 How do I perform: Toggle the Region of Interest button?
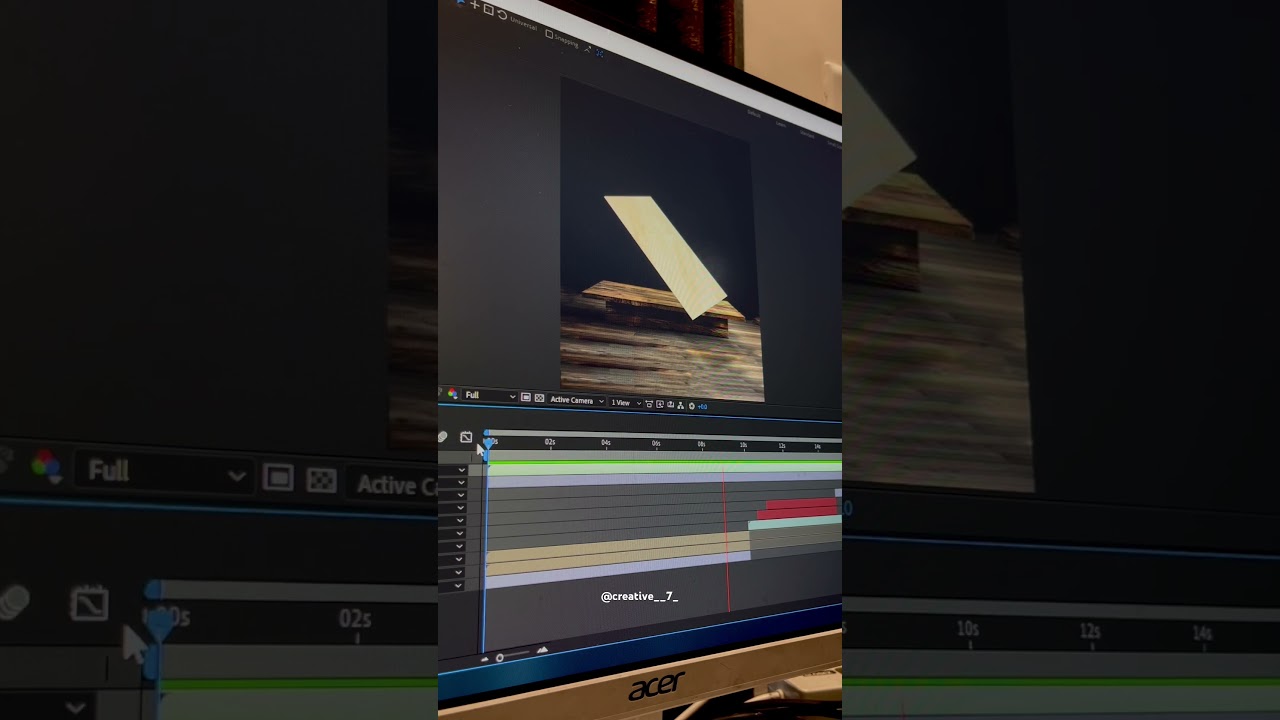tap(526, 397)
